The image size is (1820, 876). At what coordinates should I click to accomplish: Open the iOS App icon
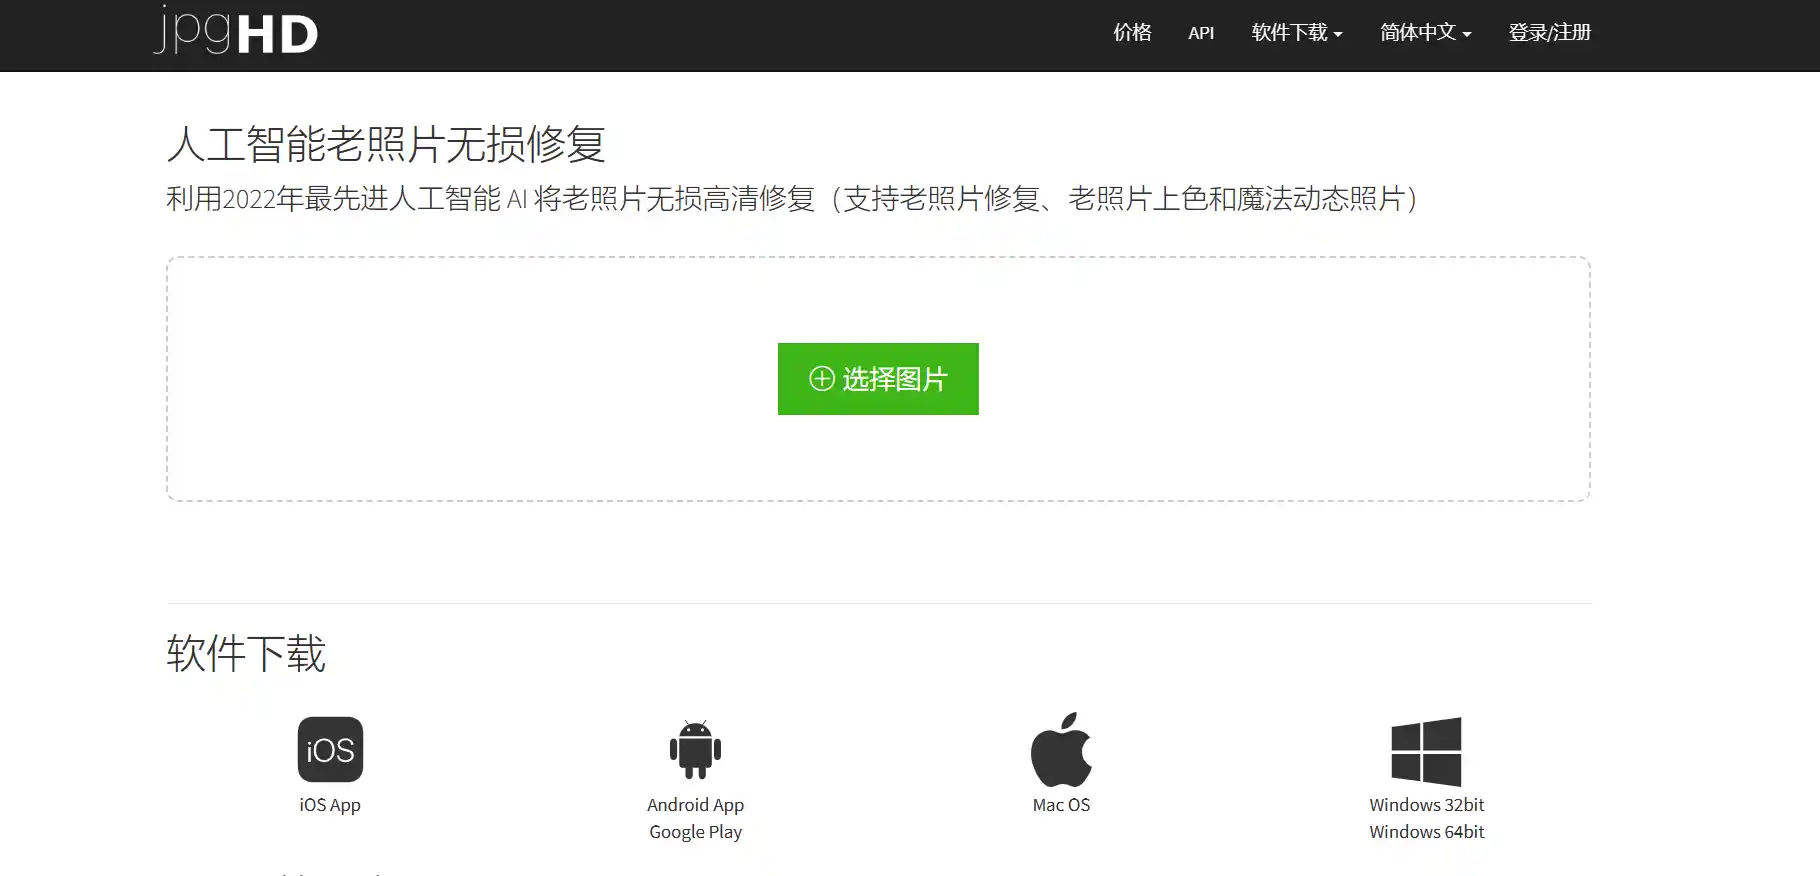(x=330, y=749)
